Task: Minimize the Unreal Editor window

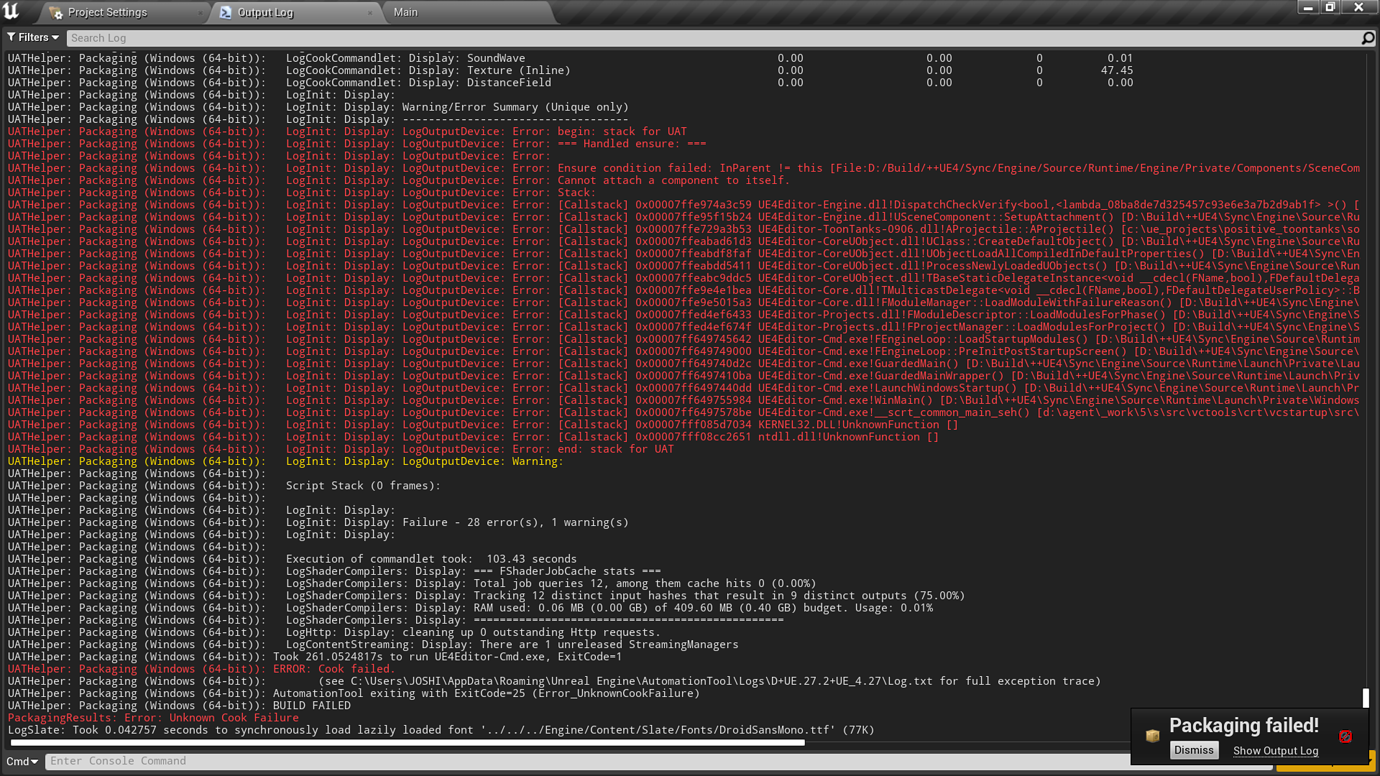Action: point(1308,8)
